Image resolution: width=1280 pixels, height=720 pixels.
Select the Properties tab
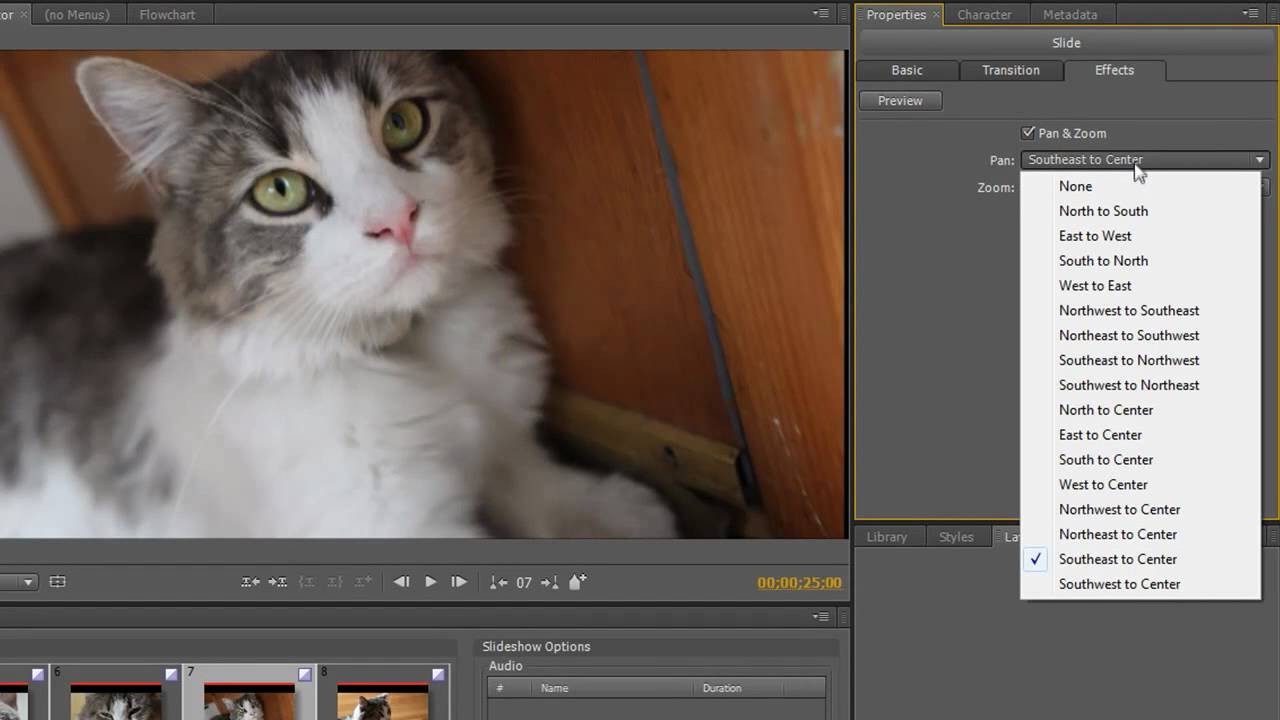click(896, 15)
